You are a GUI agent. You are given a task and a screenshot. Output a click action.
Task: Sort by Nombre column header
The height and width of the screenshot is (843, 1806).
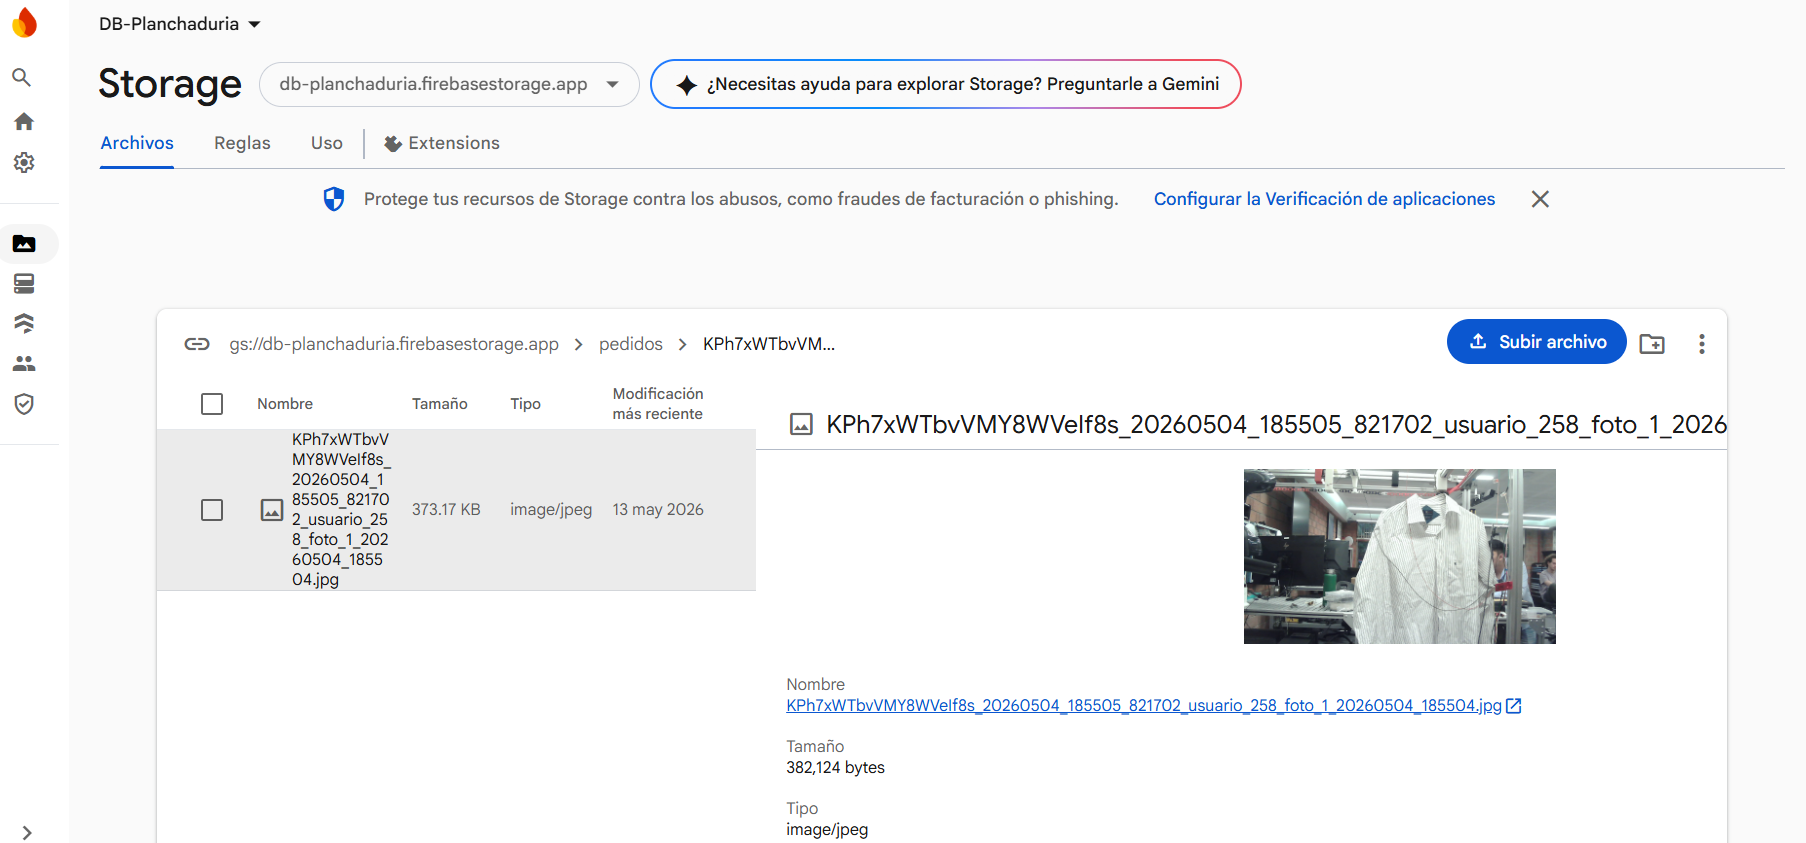pyautogui.click(x=285, y=404)
